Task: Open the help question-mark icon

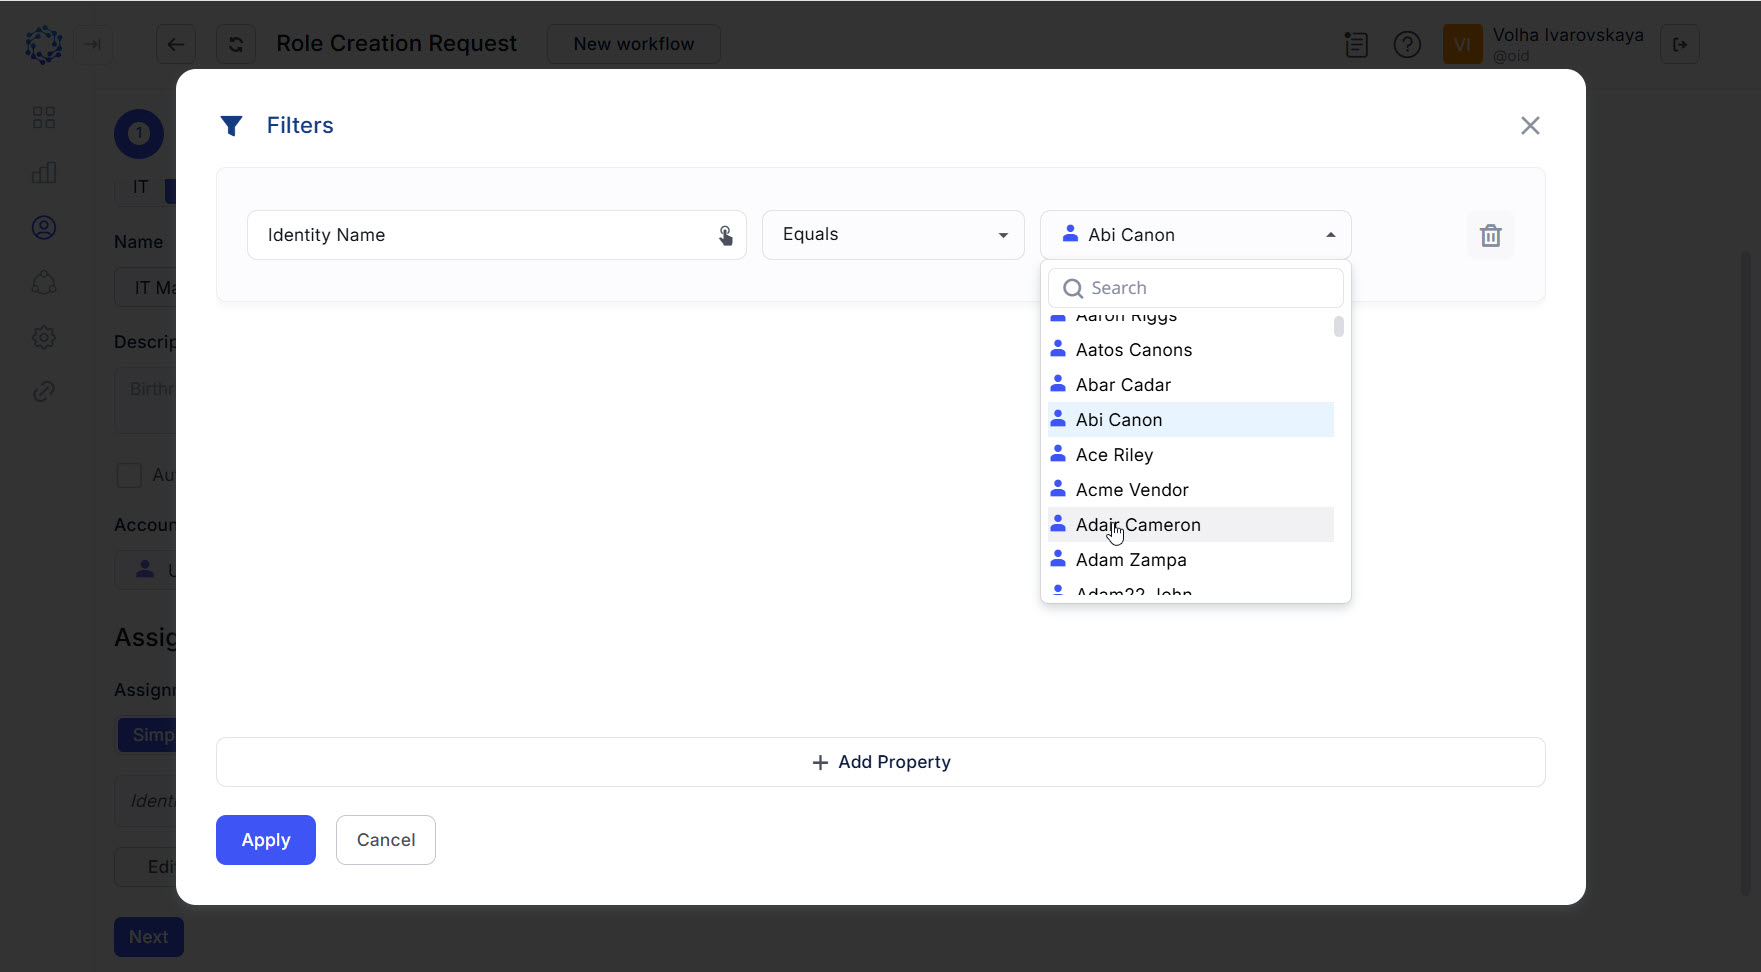Action: 1407,44
